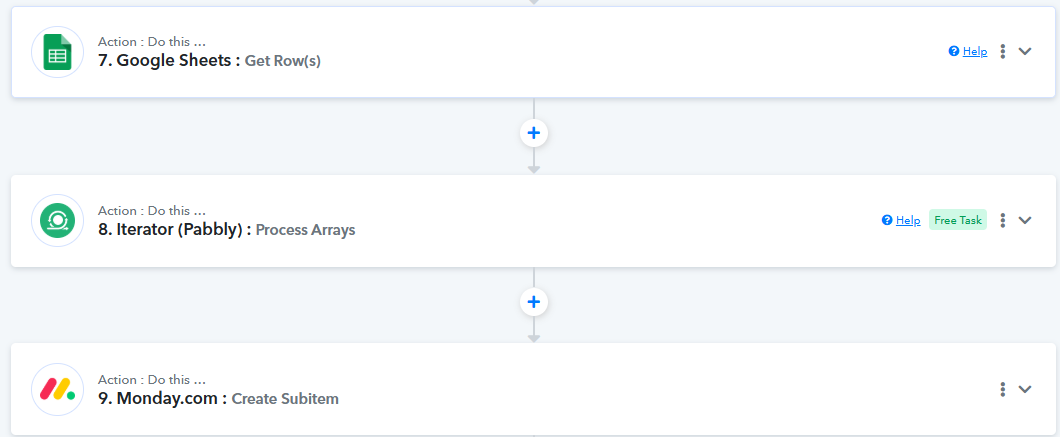Select the '7. Google Sheets' step title
Screen dimensions: 1060x437
[x=169, y=60]
